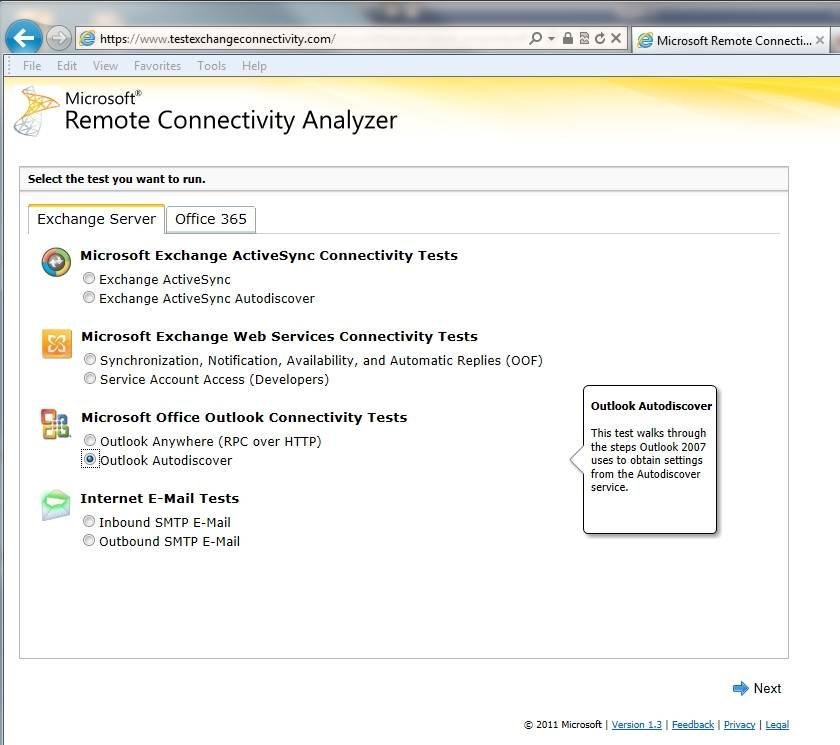
Task: Select the Microsoft Remote Connecti... browser tab
Action: 731,40
